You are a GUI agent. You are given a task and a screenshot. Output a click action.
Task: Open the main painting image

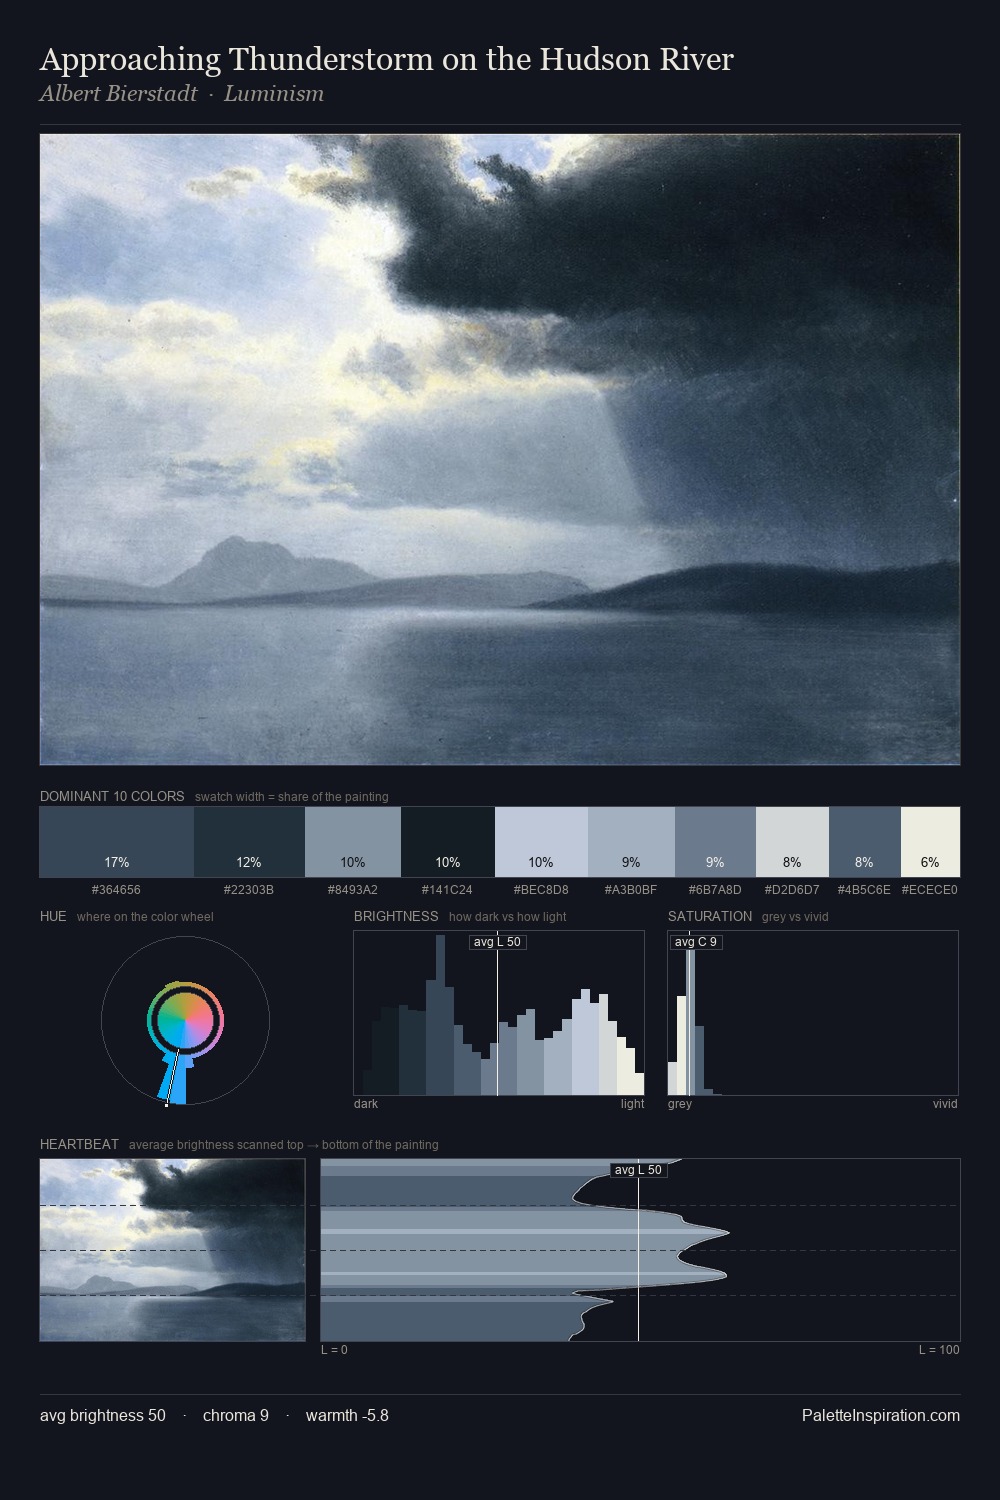(x=500, y=450)
